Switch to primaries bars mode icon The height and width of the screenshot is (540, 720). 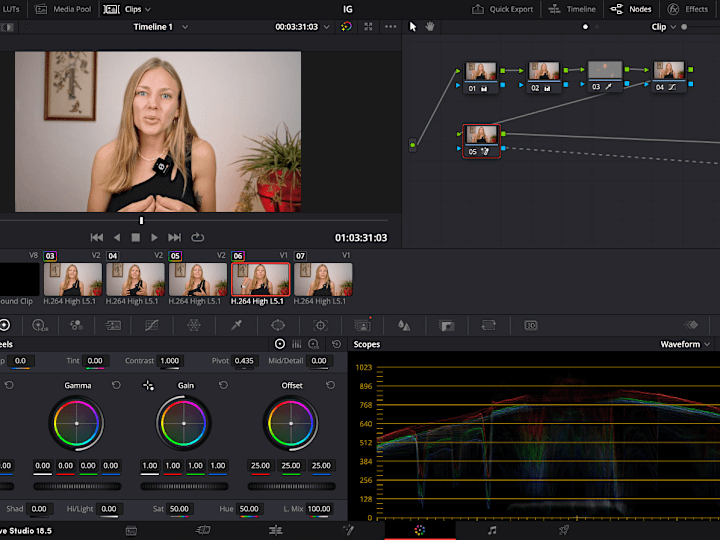click(x=297, y=344)
